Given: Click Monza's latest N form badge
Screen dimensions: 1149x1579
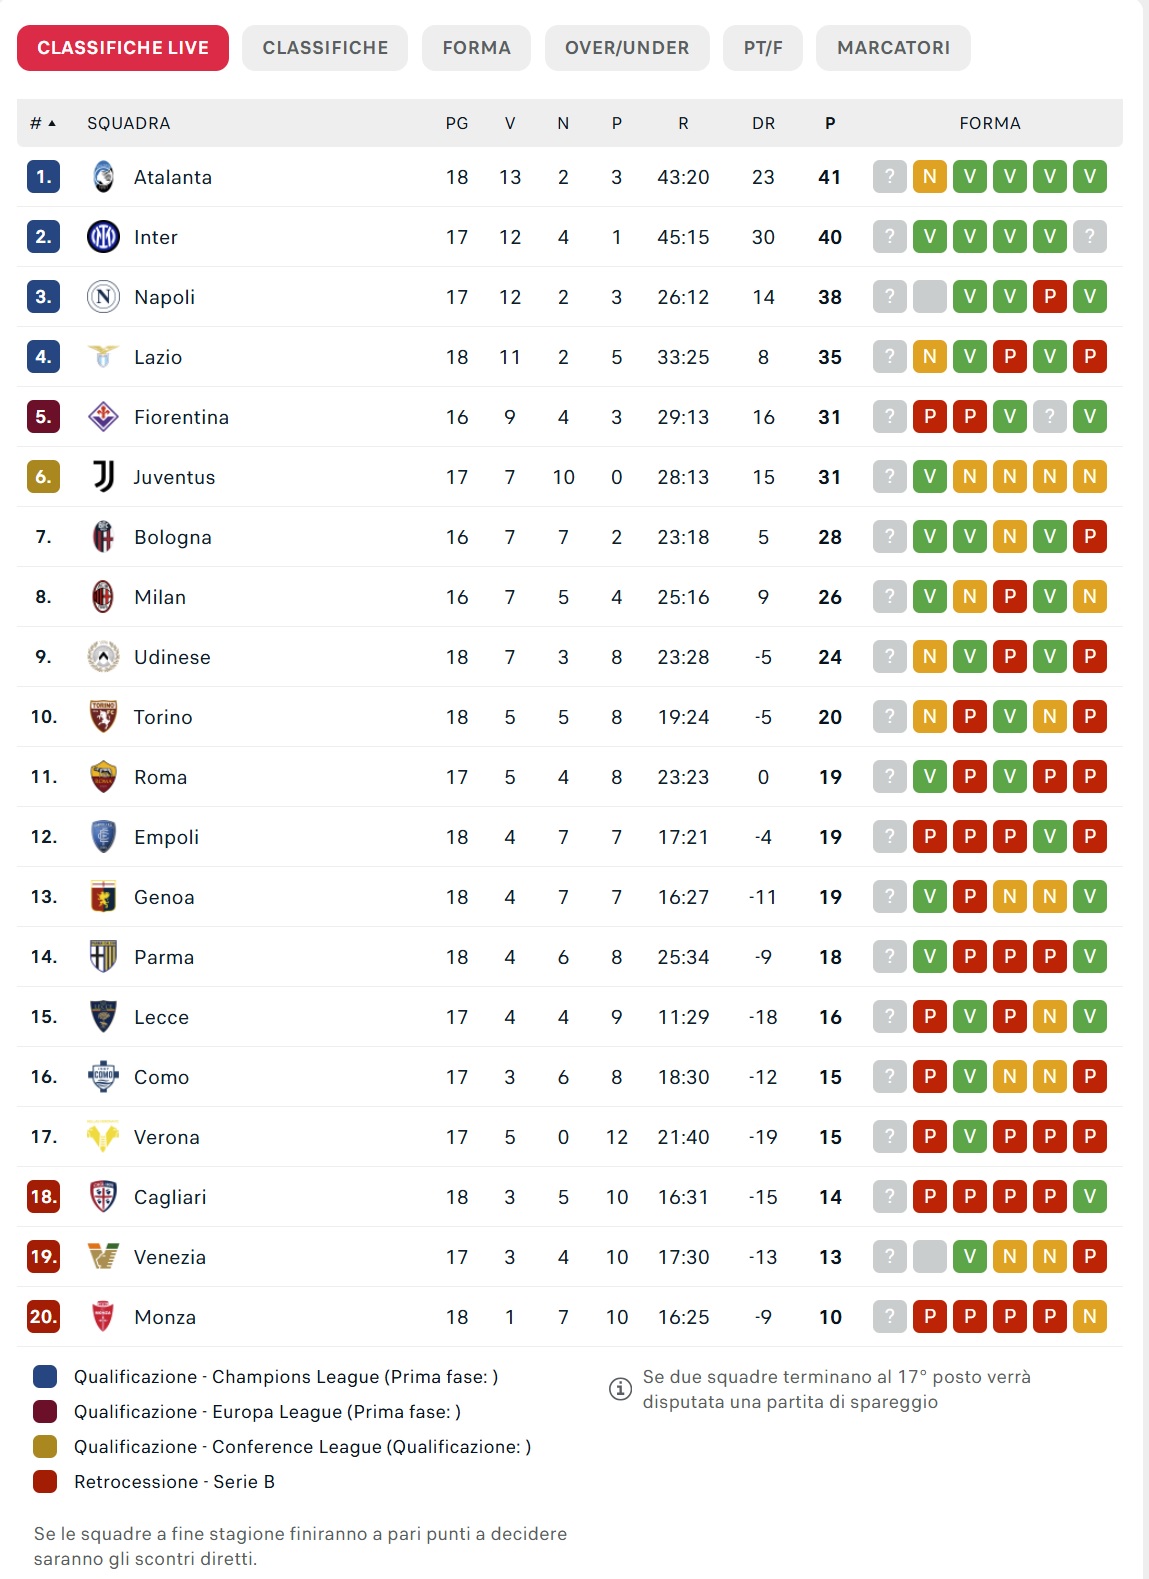Looking at the screenshot, I should [1090, 1317].
